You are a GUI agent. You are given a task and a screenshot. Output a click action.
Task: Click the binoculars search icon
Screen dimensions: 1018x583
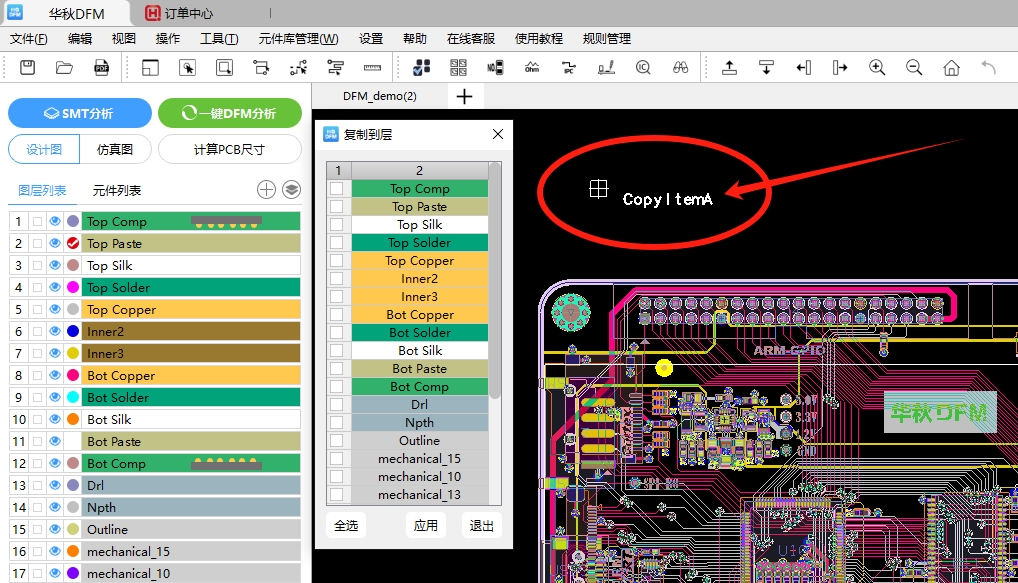click(680, 68)
